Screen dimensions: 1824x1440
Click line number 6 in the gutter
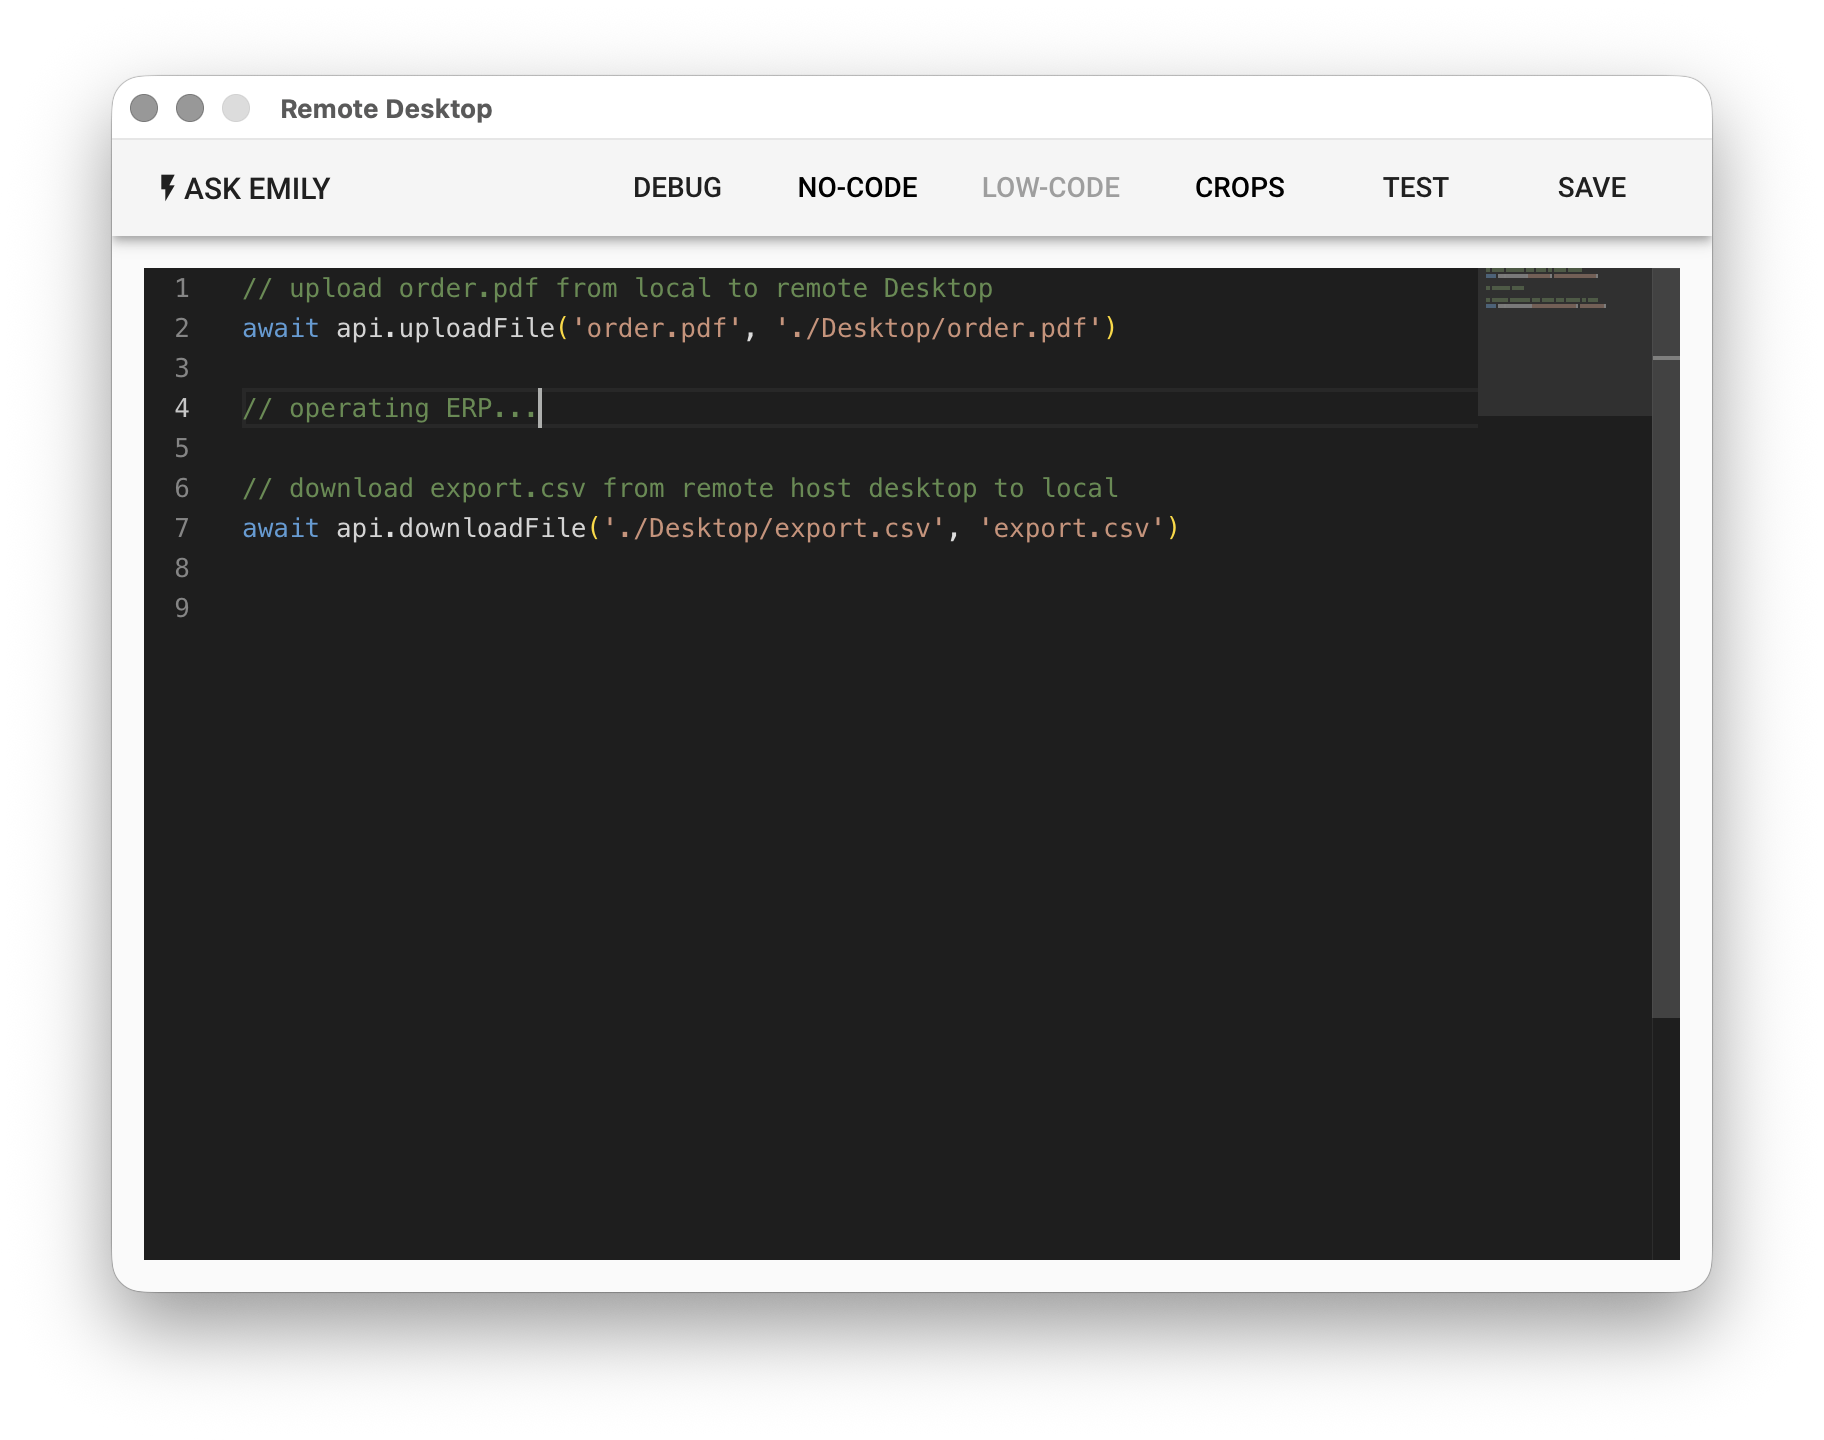click(182, 488)
